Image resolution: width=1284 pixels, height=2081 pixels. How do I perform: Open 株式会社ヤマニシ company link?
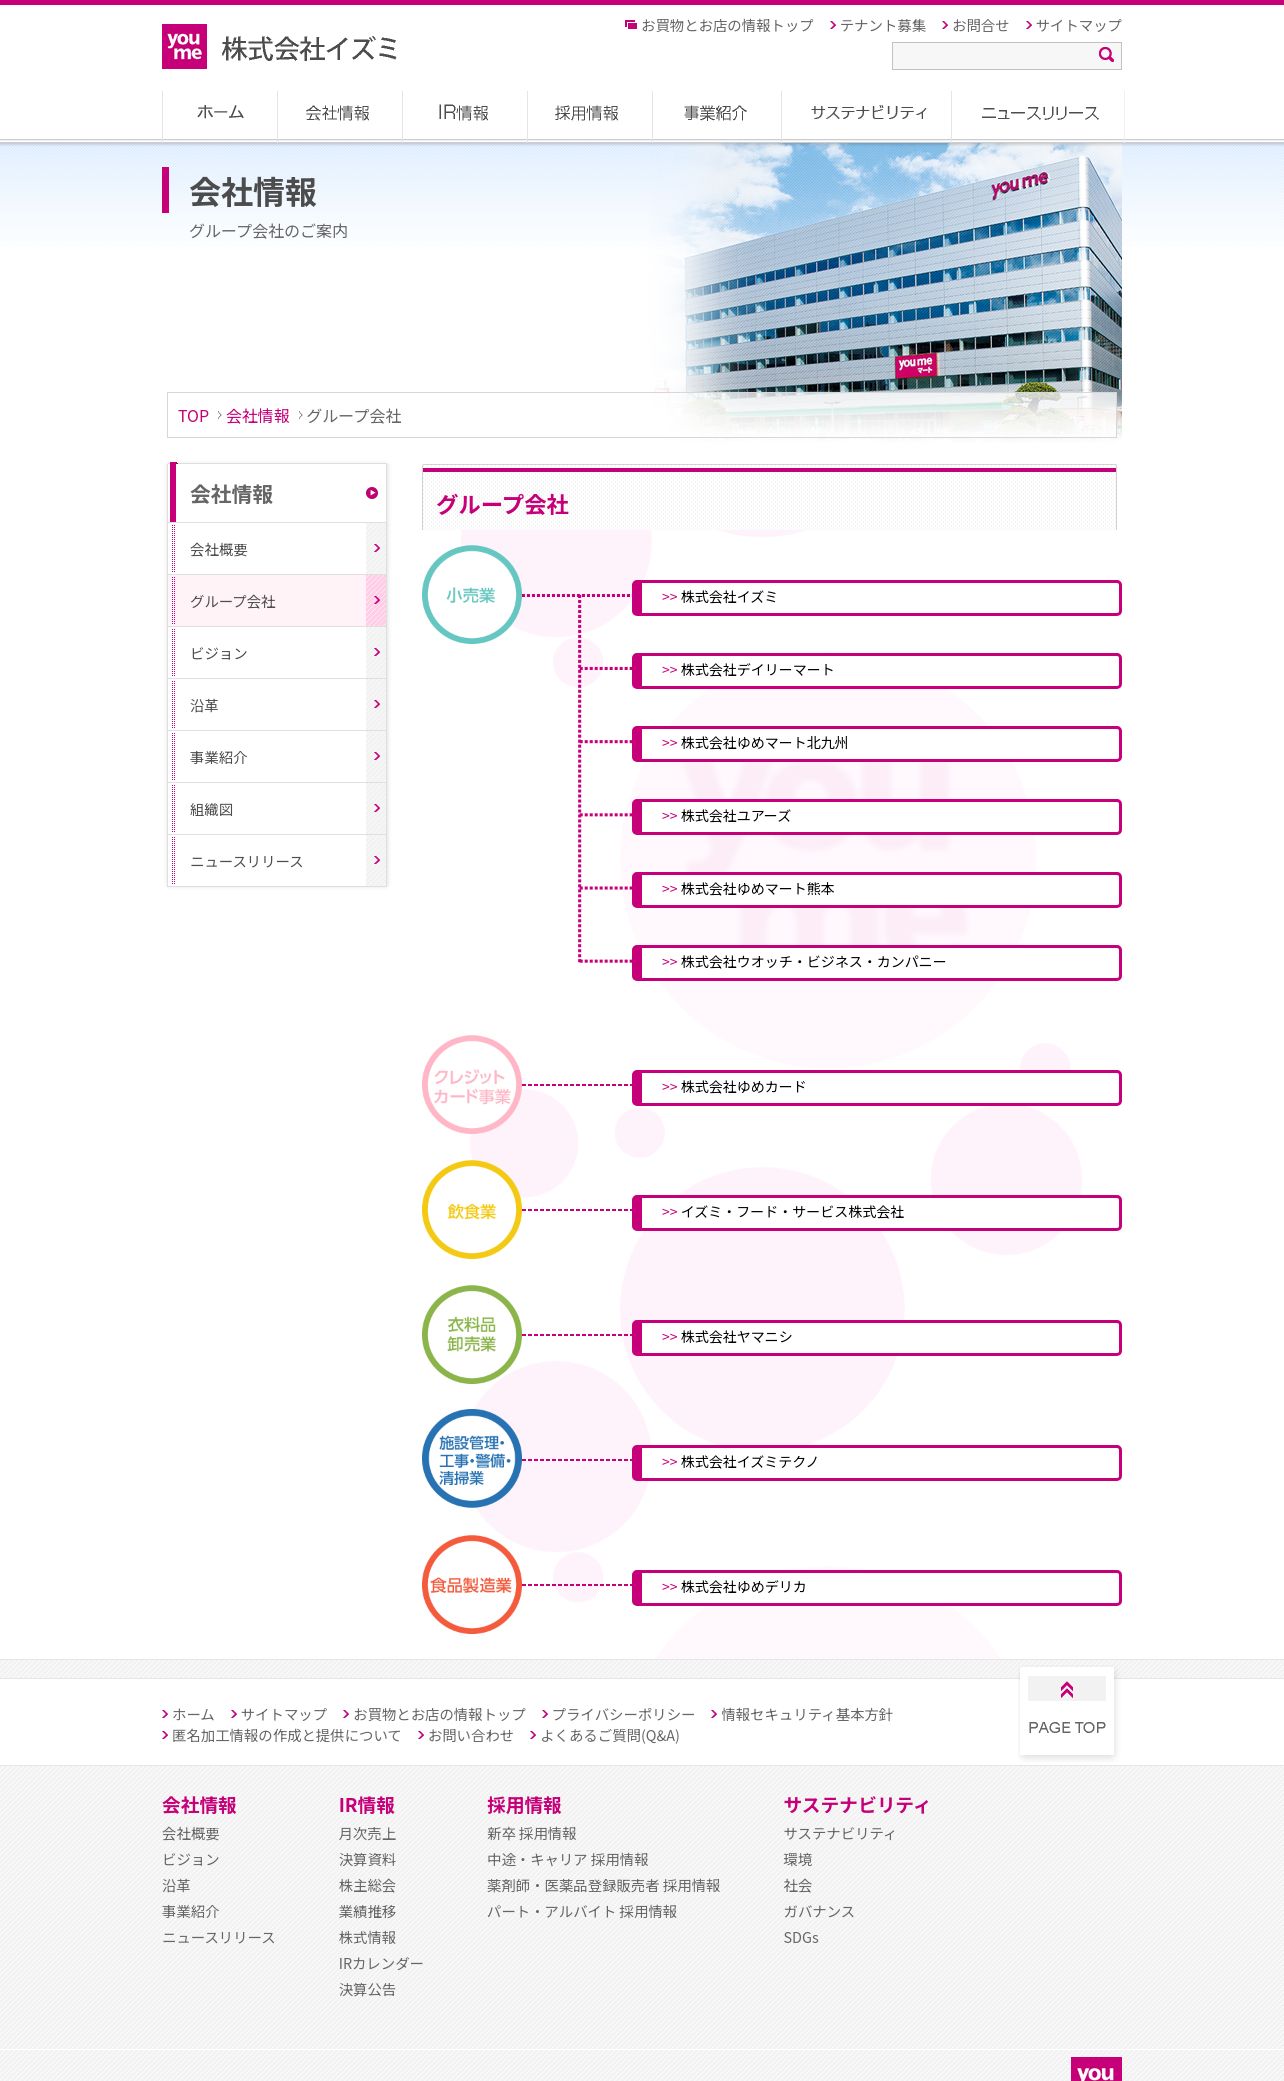pyautogui.click(x=877, y=1337)
